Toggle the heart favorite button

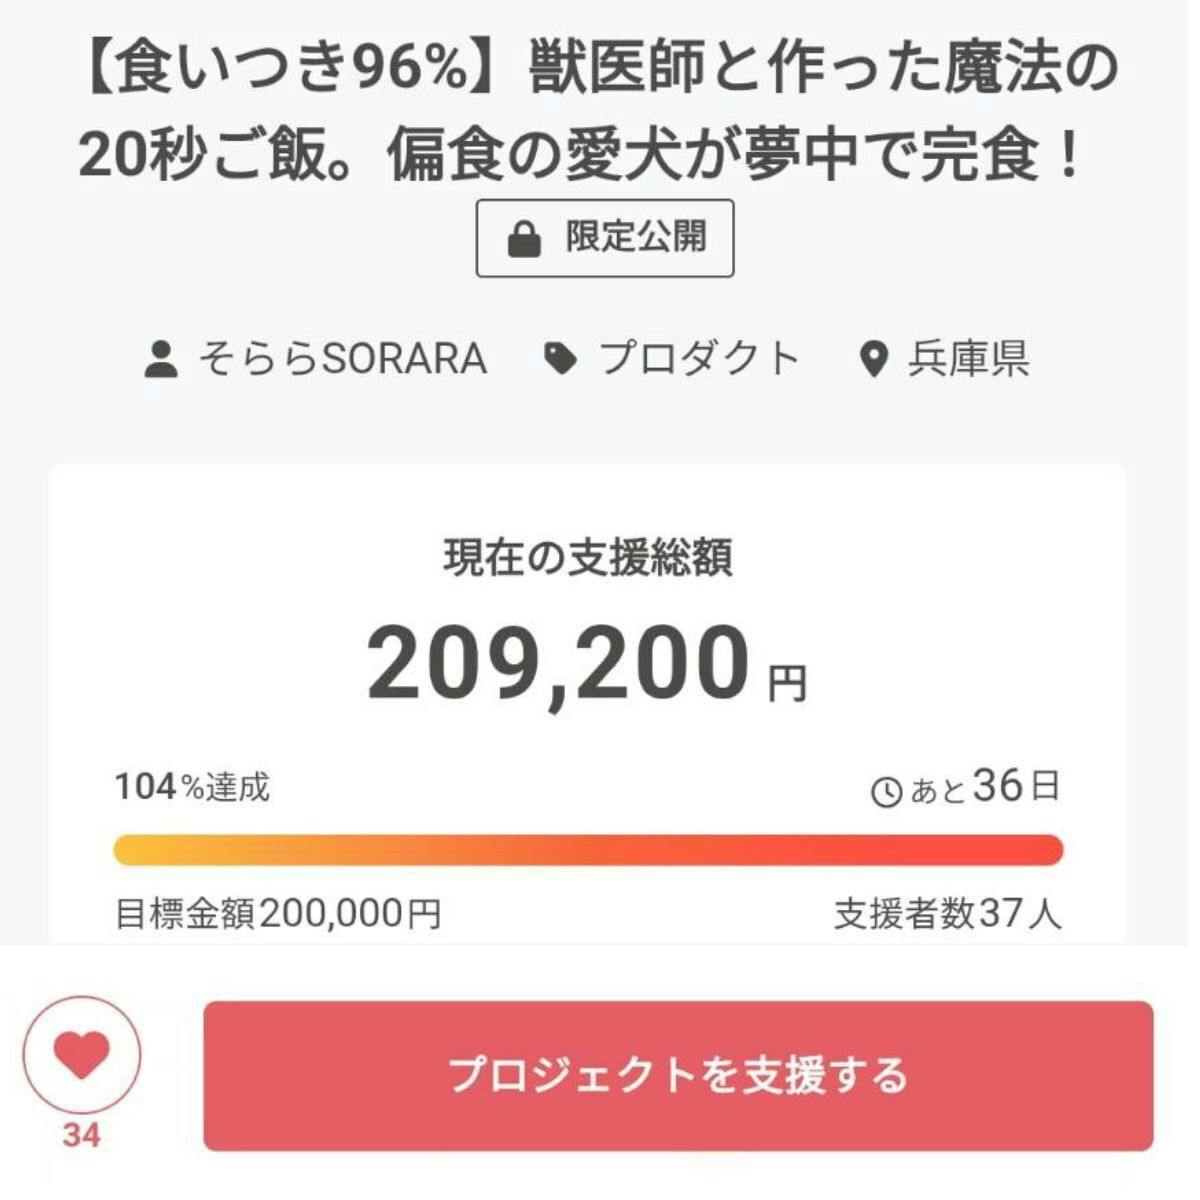pos(82,1056)
